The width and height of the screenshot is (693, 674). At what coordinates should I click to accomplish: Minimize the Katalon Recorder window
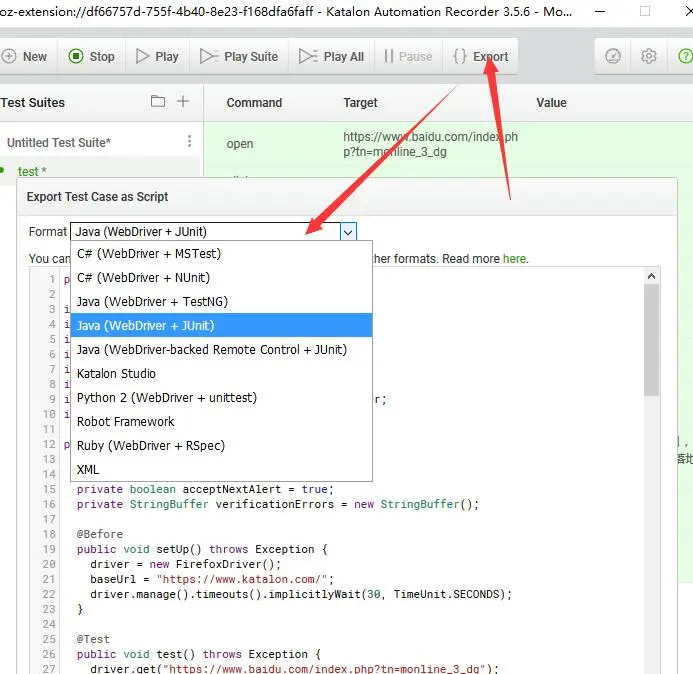click(x=600, y=11)
